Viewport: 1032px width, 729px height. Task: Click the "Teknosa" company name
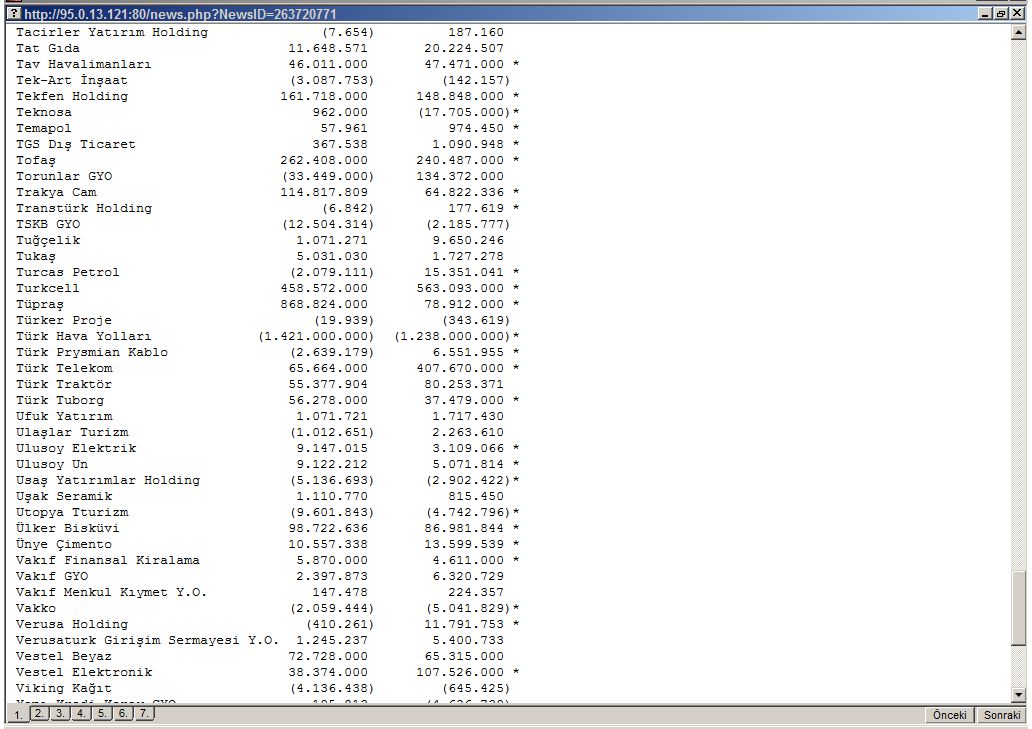point(44,112)
